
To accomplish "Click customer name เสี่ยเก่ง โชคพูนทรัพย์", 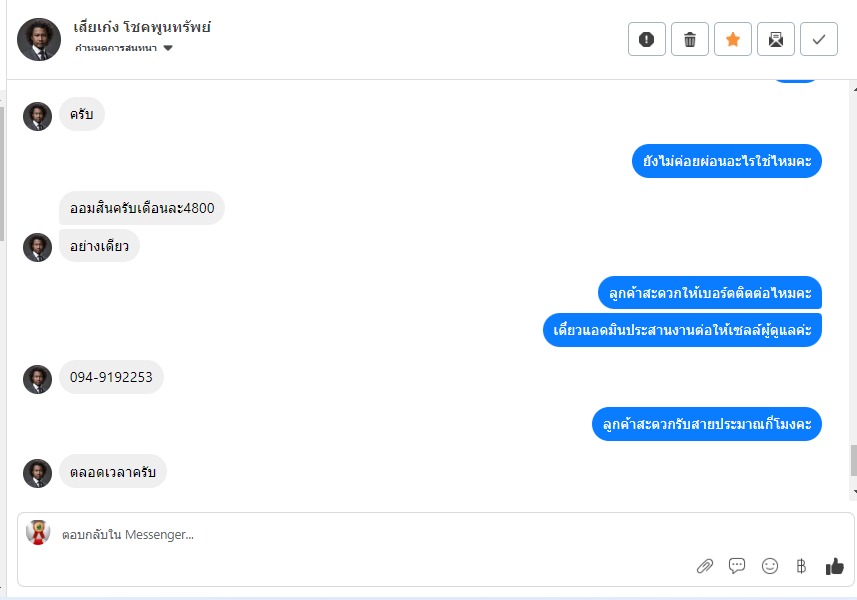I will (142, 27).
